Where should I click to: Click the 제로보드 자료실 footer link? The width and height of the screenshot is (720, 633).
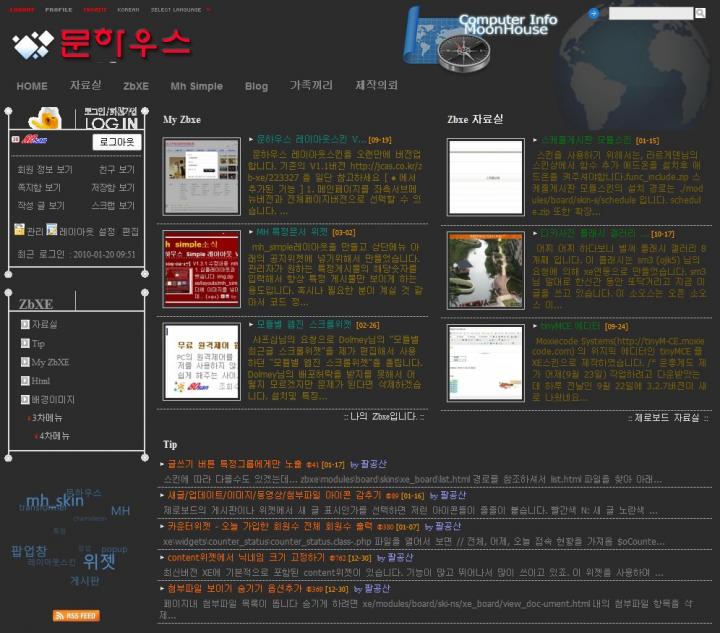tap(668, 418)
